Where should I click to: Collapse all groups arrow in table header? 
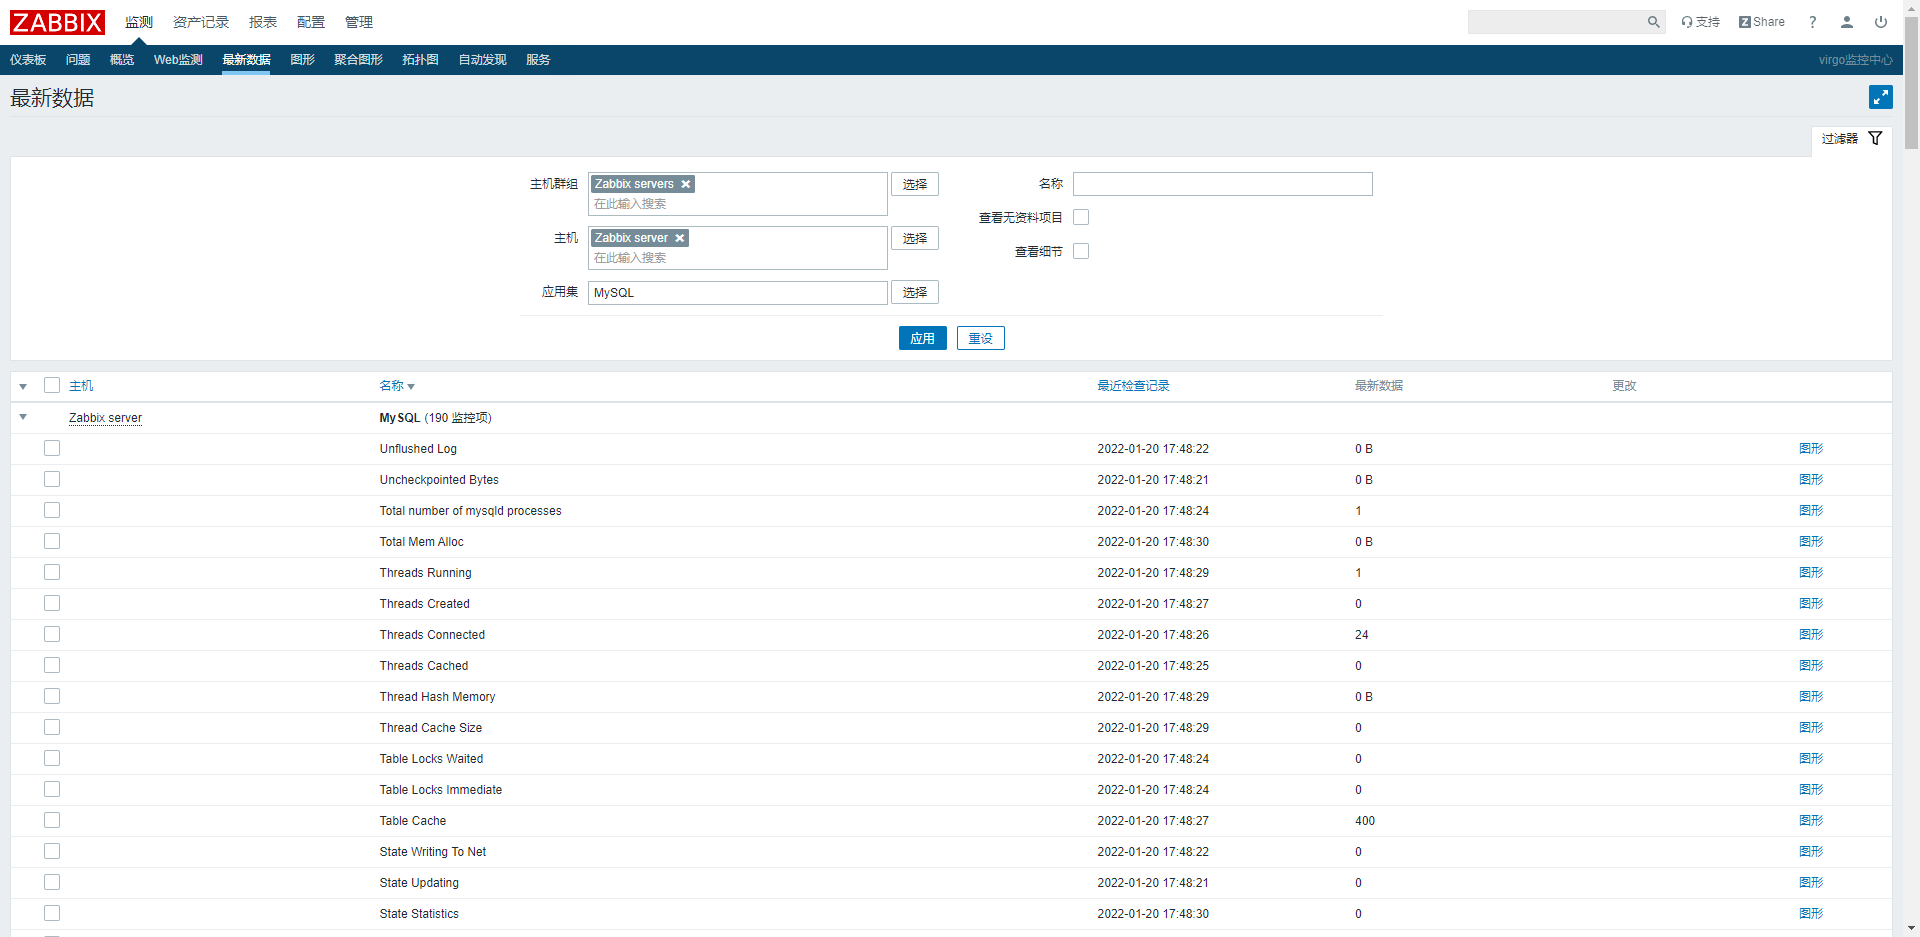23,386
